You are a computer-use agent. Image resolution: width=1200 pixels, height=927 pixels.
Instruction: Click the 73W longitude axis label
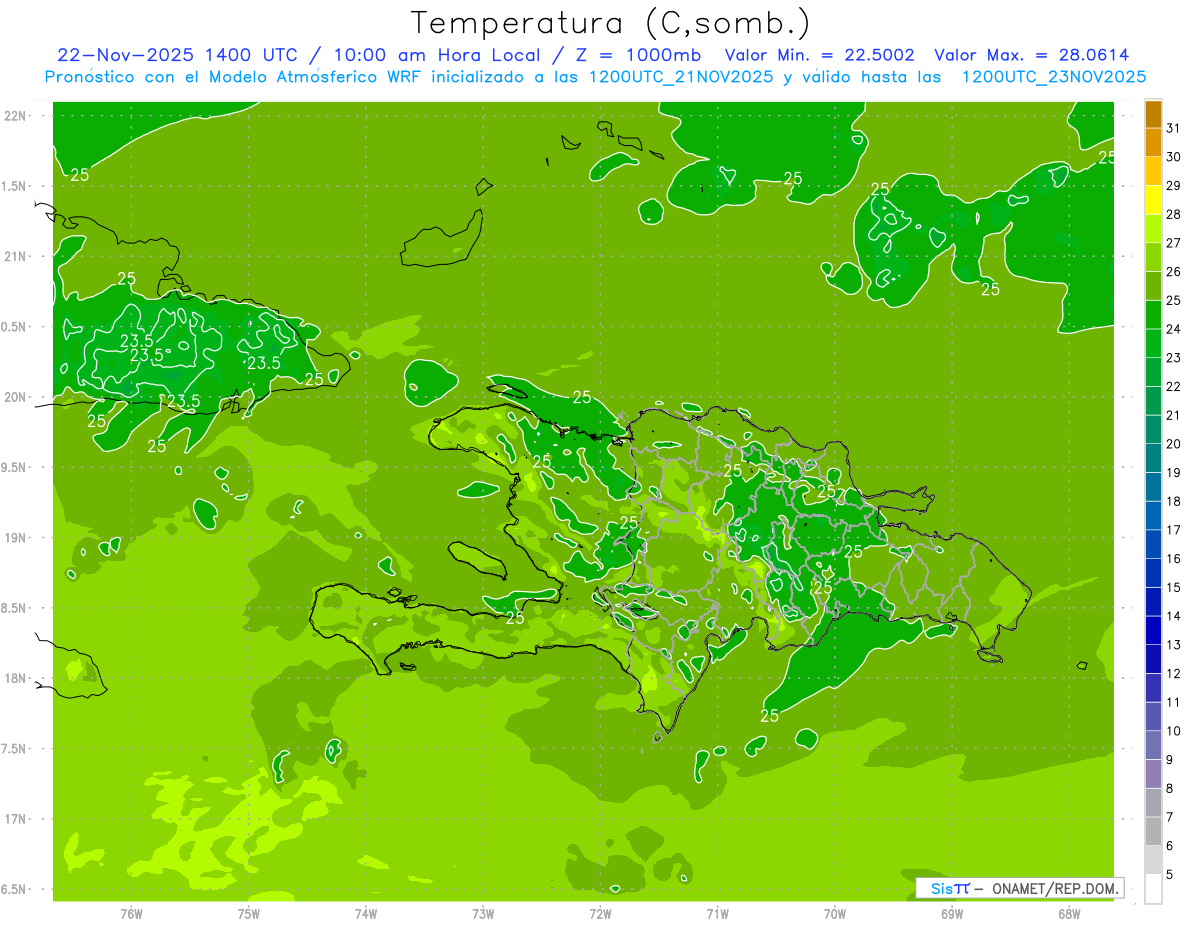click(x=483, y=914)
